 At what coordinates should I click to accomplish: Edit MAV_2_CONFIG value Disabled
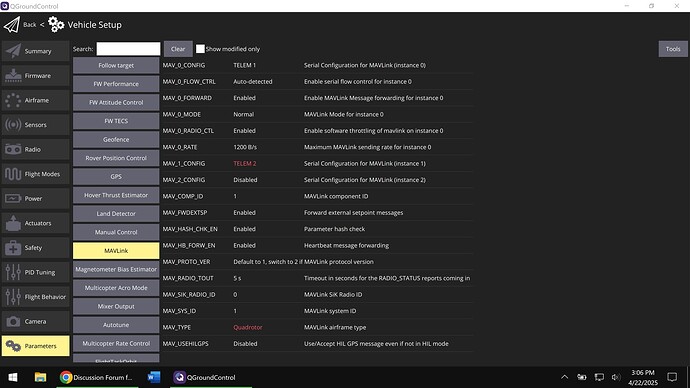tap(246, 180)
